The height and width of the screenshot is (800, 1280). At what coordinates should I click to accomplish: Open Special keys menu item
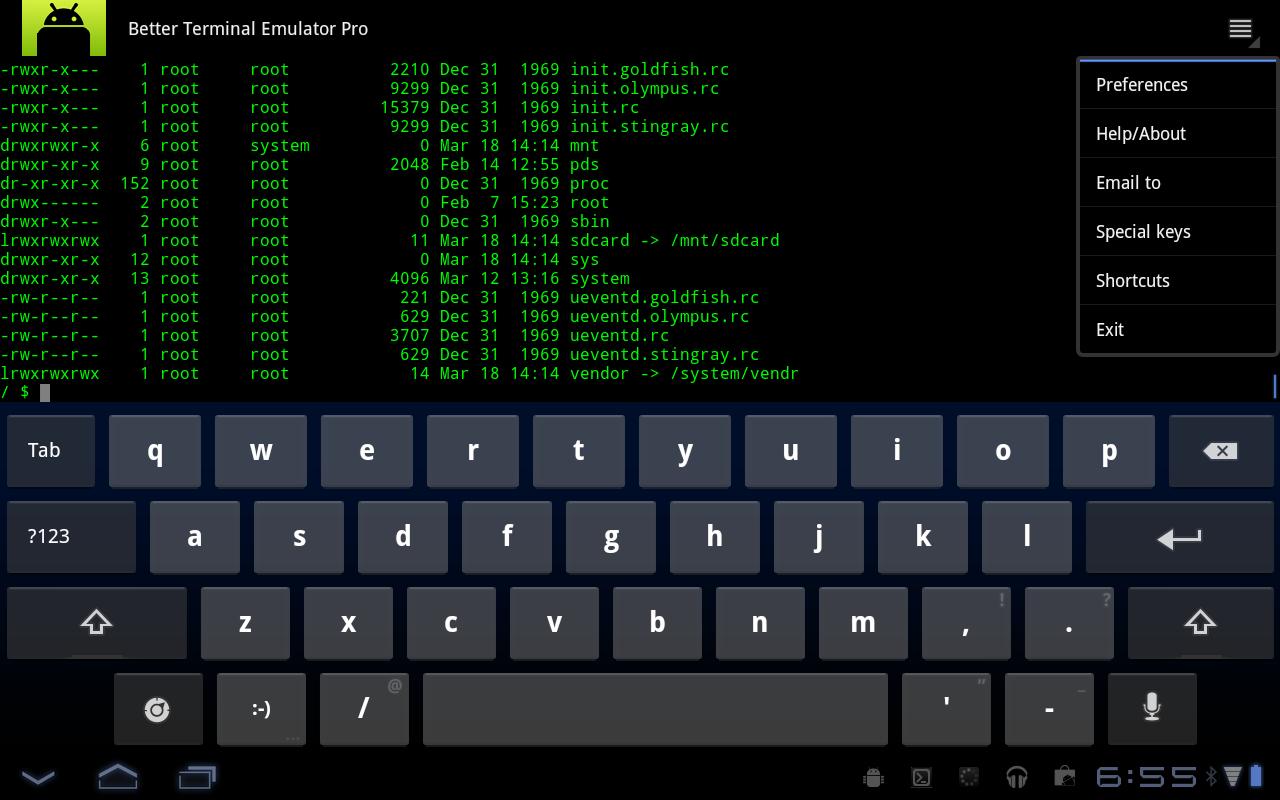click(x=1177, y=232)
